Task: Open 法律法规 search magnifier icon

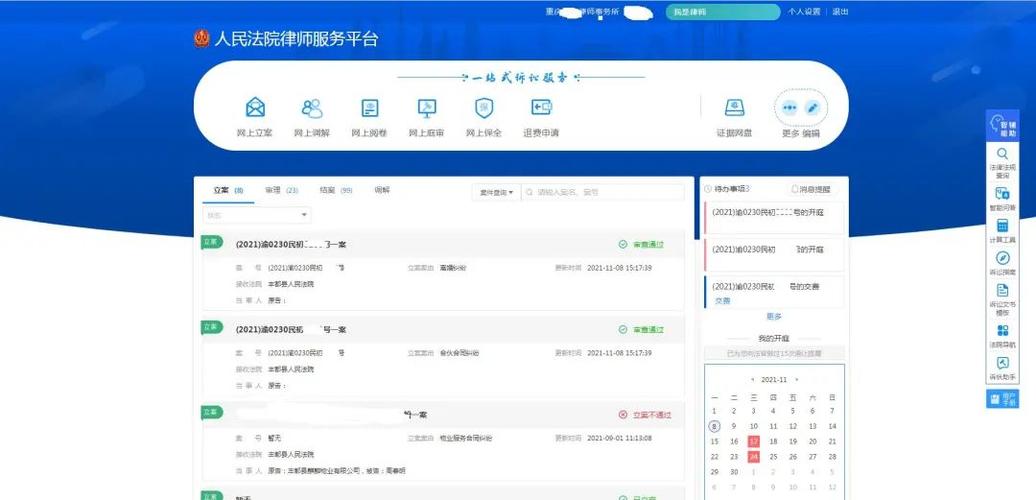Action: pyautogui.click(x=1002, y=154)
